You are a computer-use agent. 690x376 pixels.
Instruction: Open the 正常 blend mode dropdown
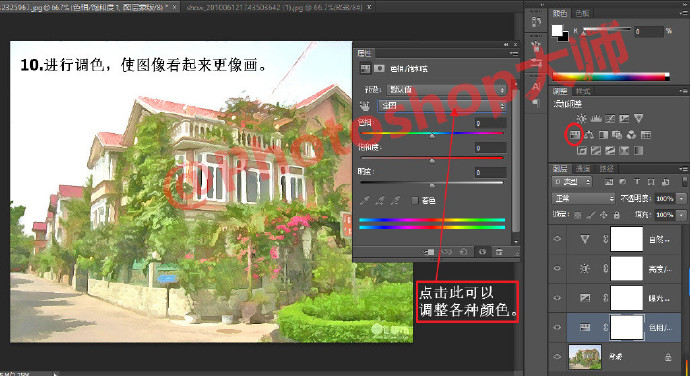tap(583, 199)
